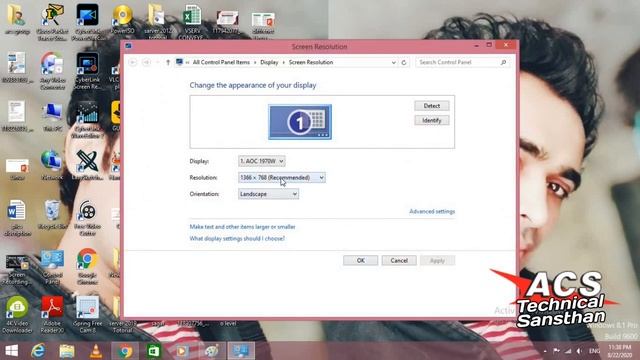This screenshot has height=360, width=640.
Task: Click the search magnifier icon
Action: [503, 62]
